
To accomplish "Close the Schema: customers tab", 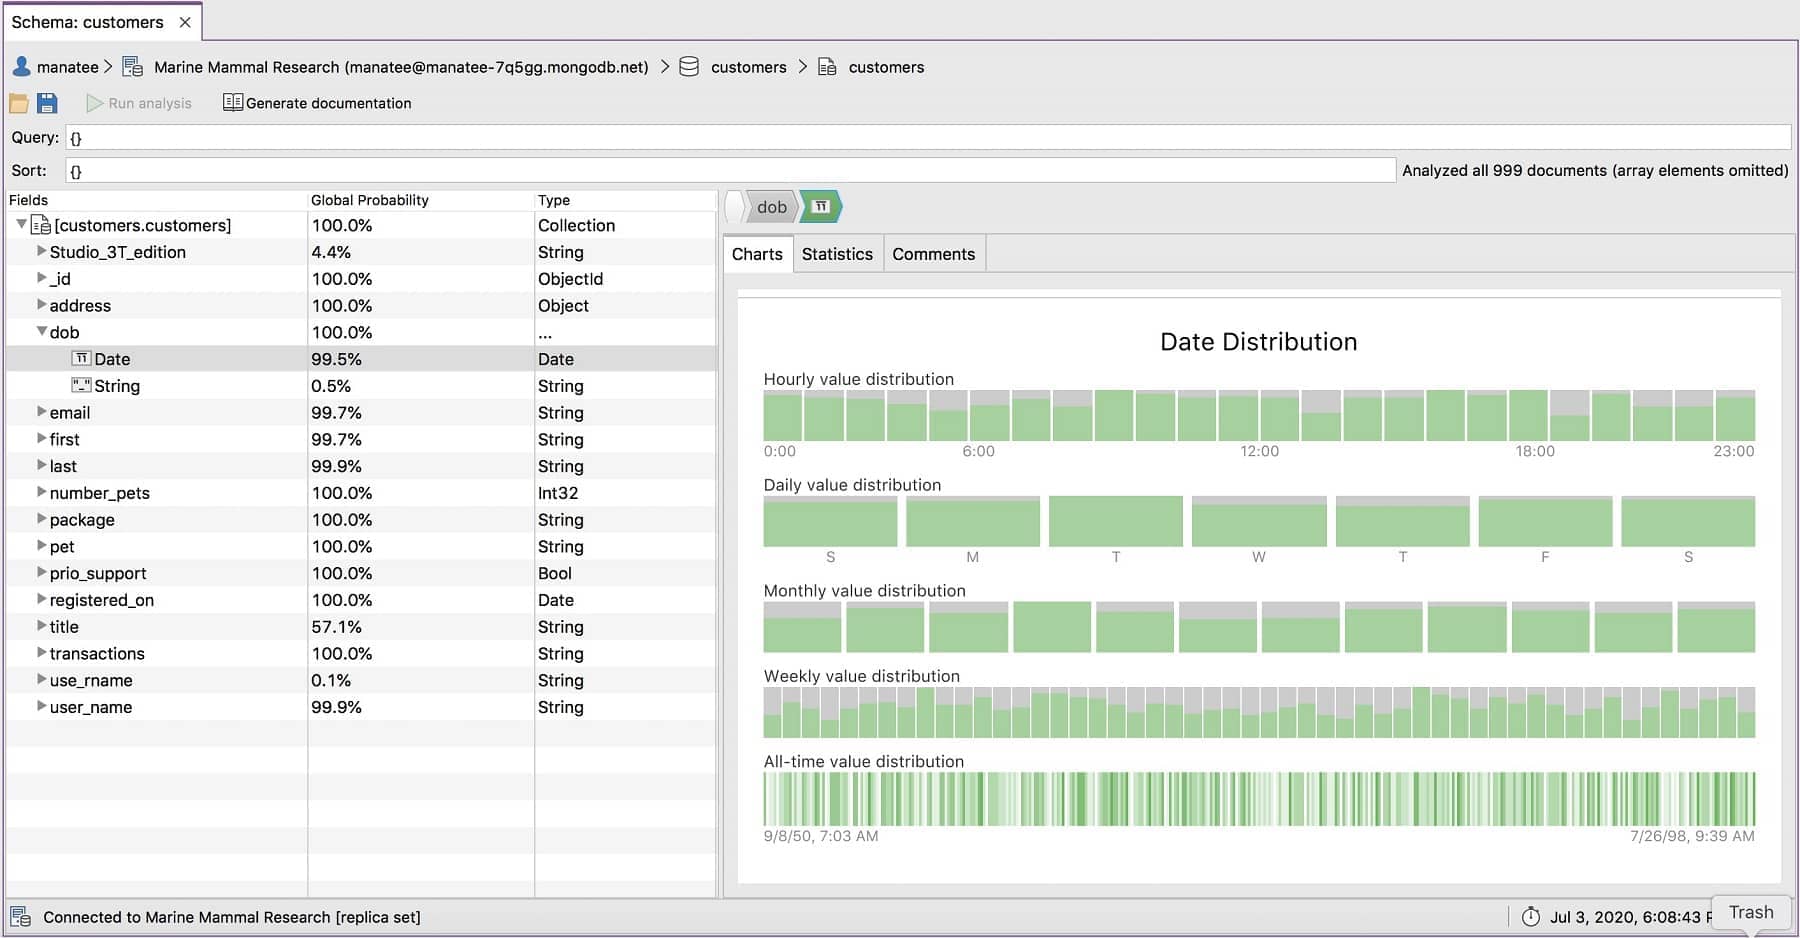I will (185, 22).
